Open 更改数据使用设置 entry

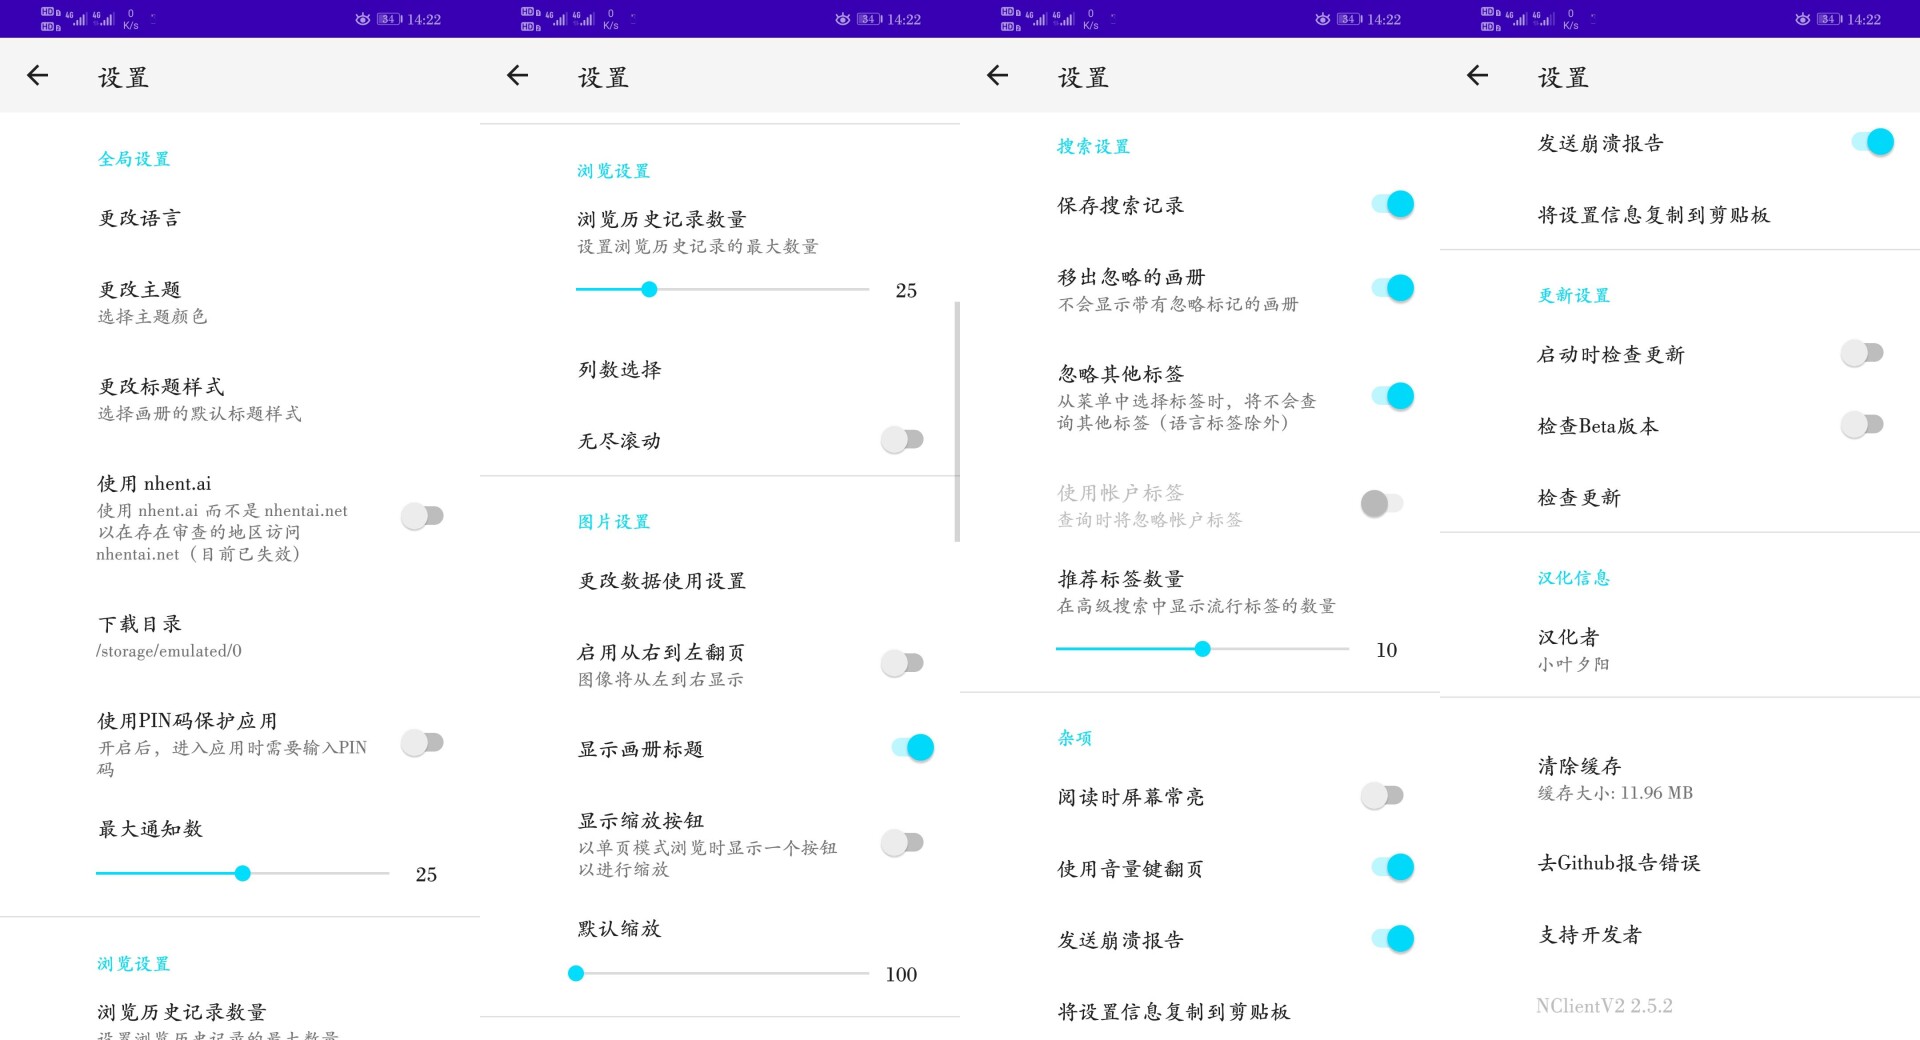(662, 581)
